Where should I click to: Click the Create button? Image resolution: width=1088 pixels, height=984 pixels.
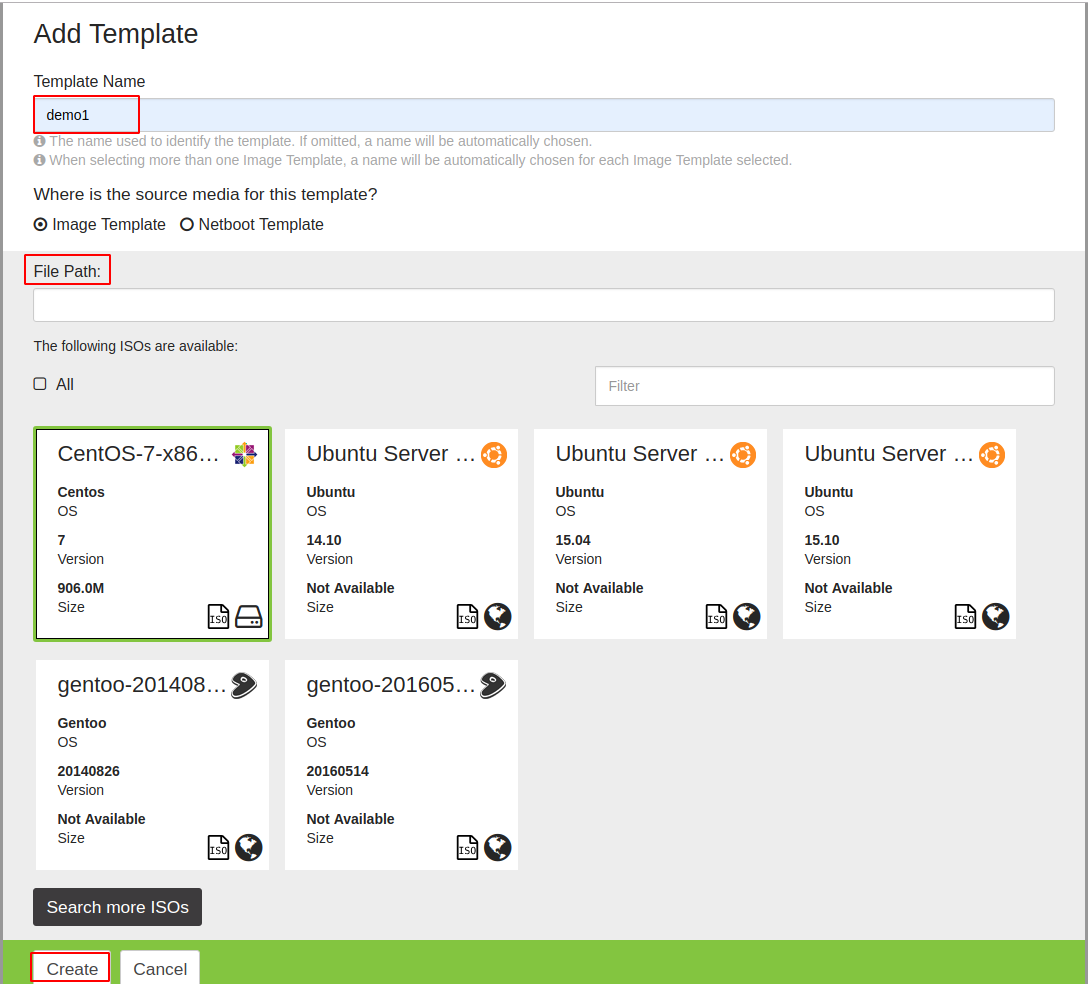[x=71, y=968]
